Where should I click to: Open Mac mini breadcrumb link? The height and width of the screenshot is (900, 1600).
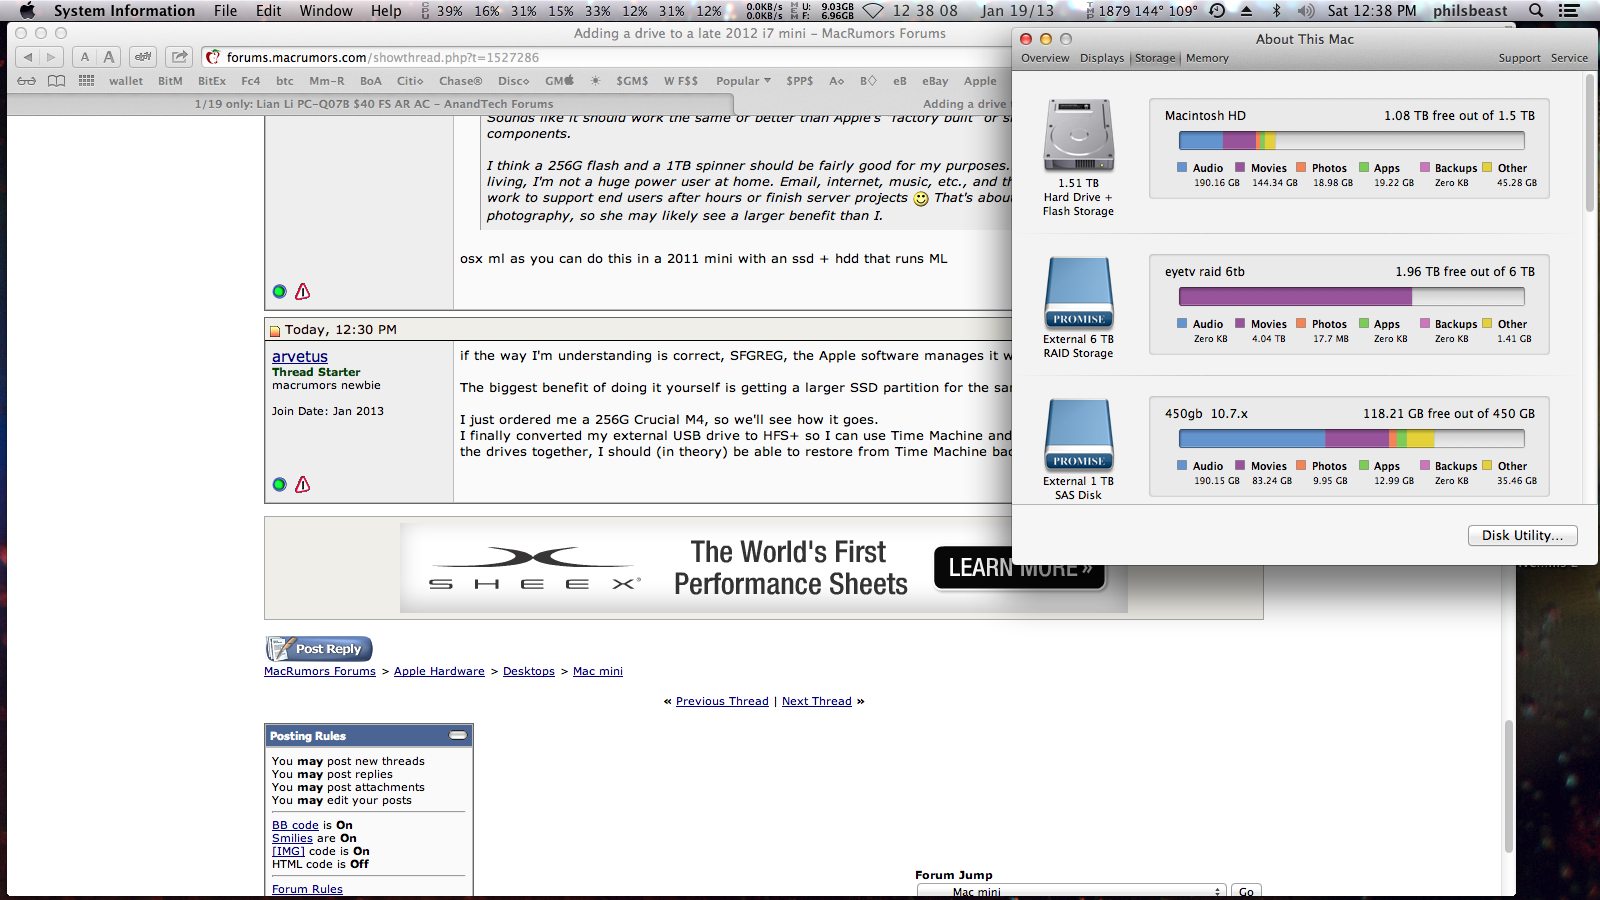tap(598, 672)
